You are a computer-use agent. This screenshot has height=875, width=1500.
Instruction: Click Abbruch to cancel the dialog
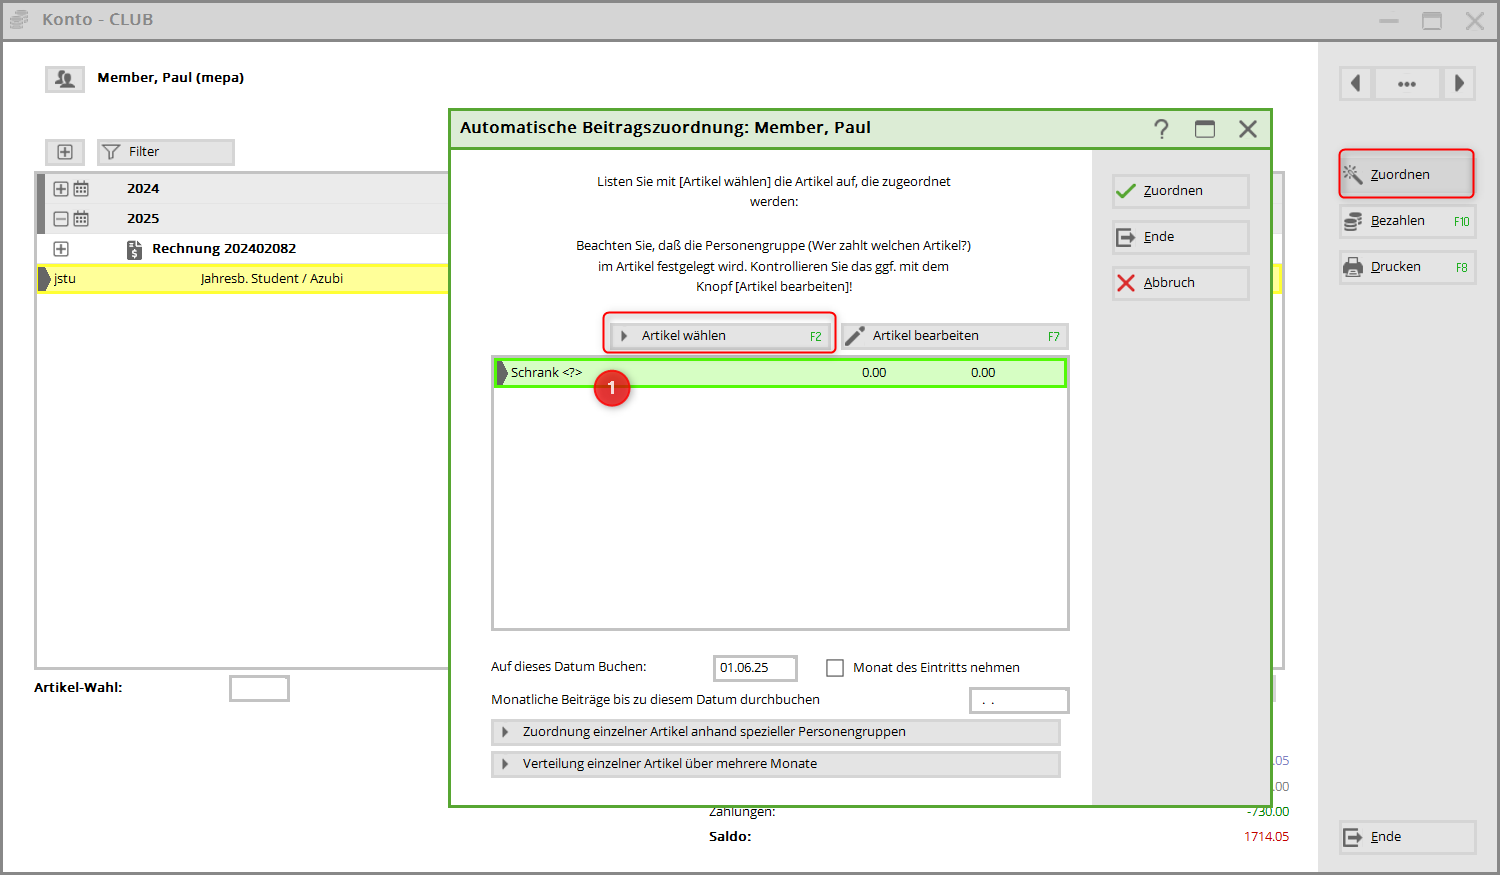click(x=1180, y=283)
